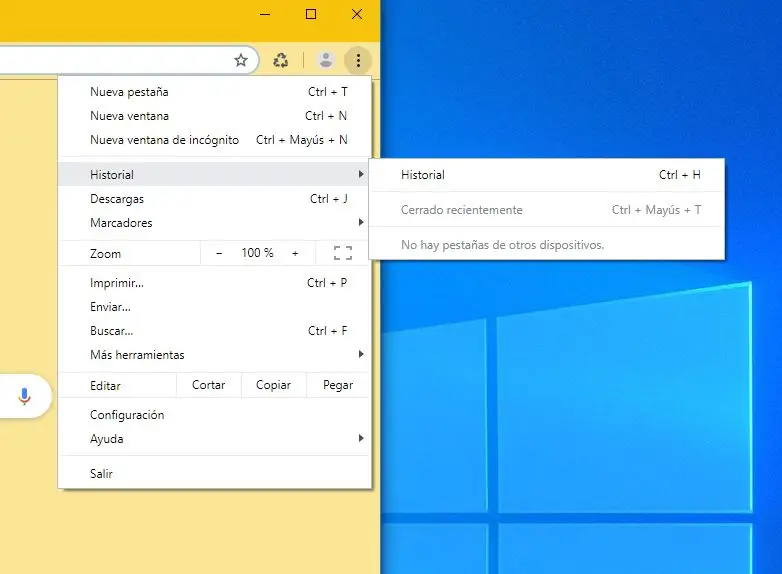Select Historial in the main menu
Image resolution: width=782 pixels, height=574 pixels.
(x=215, y=175)
